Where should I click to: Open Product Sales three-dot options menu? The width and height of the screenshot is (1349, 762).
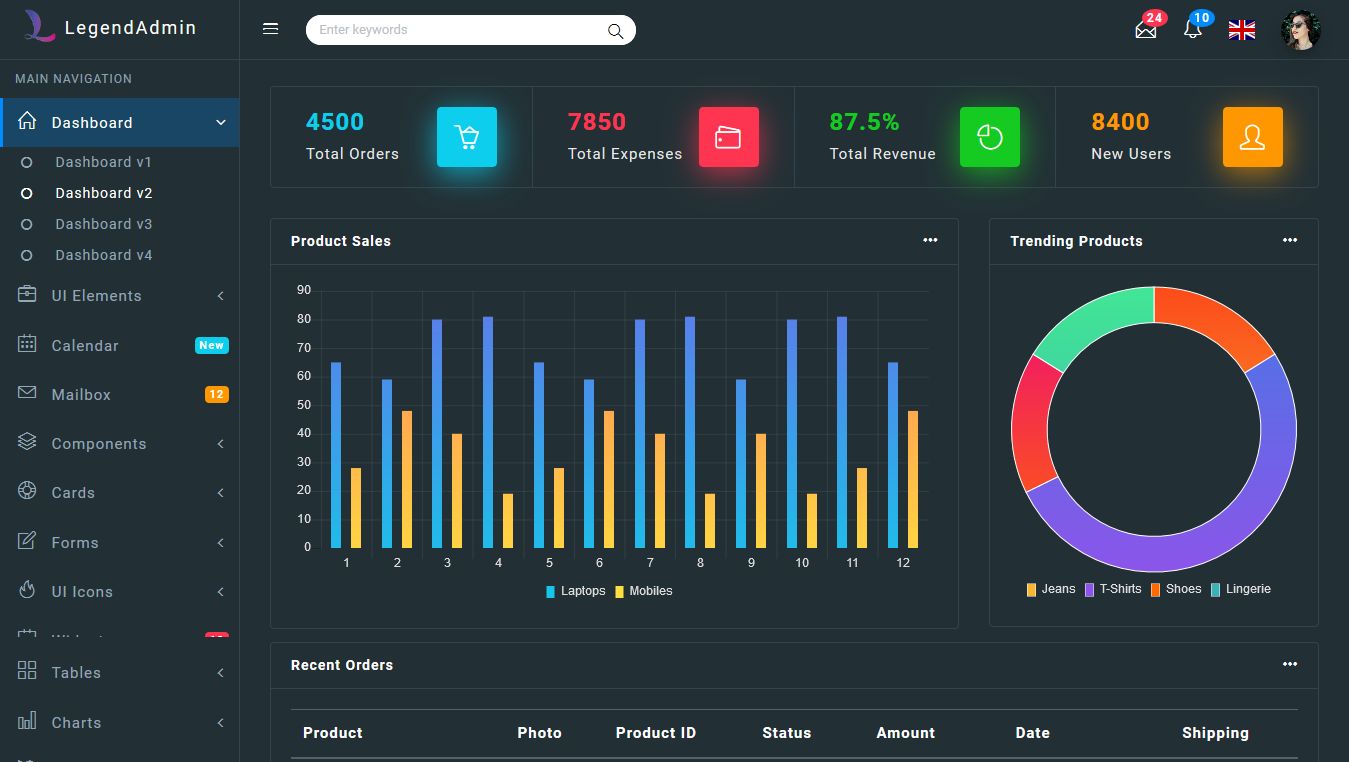pos(930,241)
